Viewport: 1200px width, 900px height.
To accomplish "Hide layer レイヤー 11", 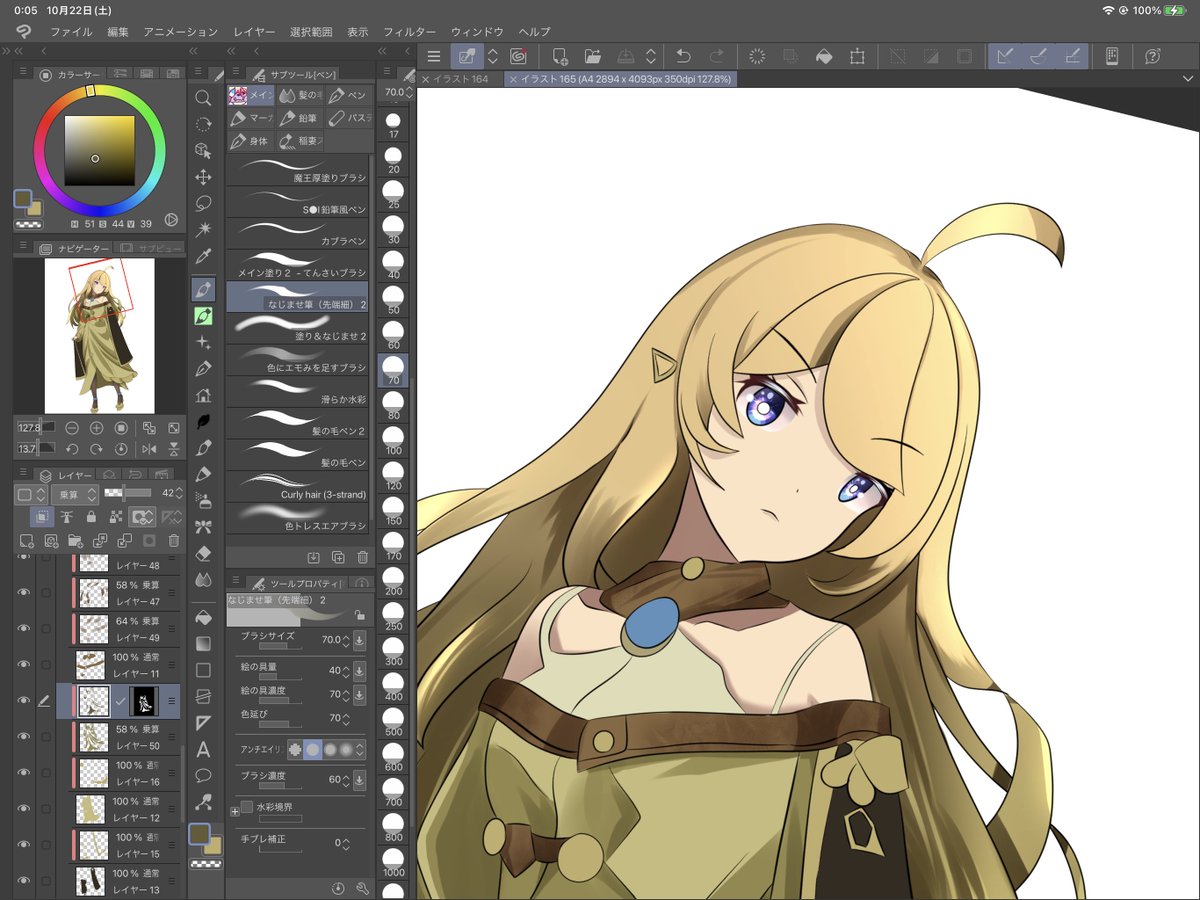I will tap(23, 664).
